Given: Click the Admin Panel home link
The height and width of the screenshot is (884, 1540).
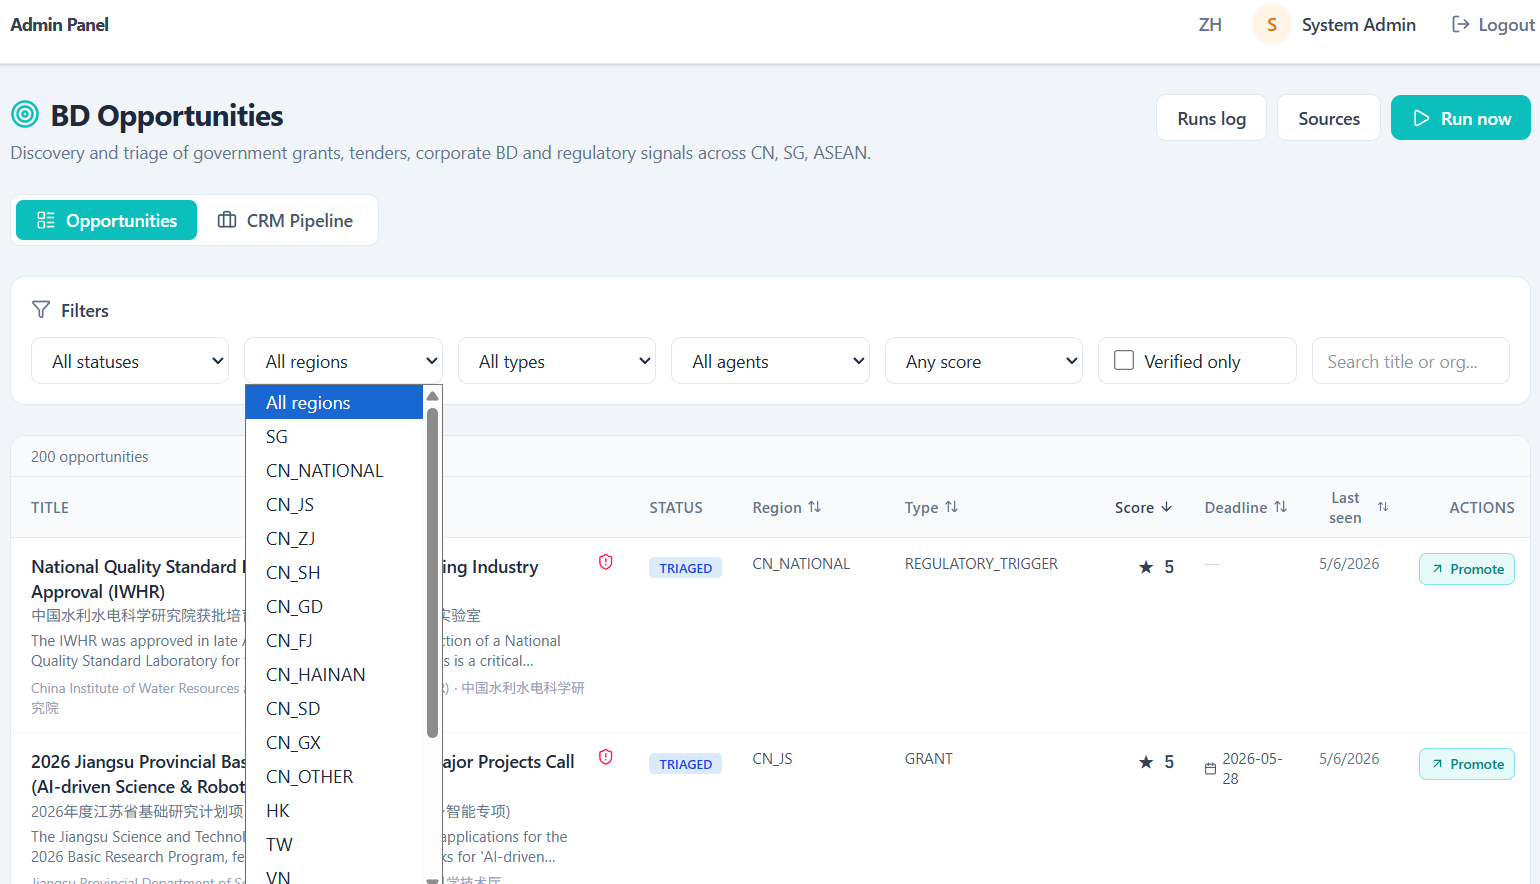Looking at the screenshot, I should coord(60,25).
